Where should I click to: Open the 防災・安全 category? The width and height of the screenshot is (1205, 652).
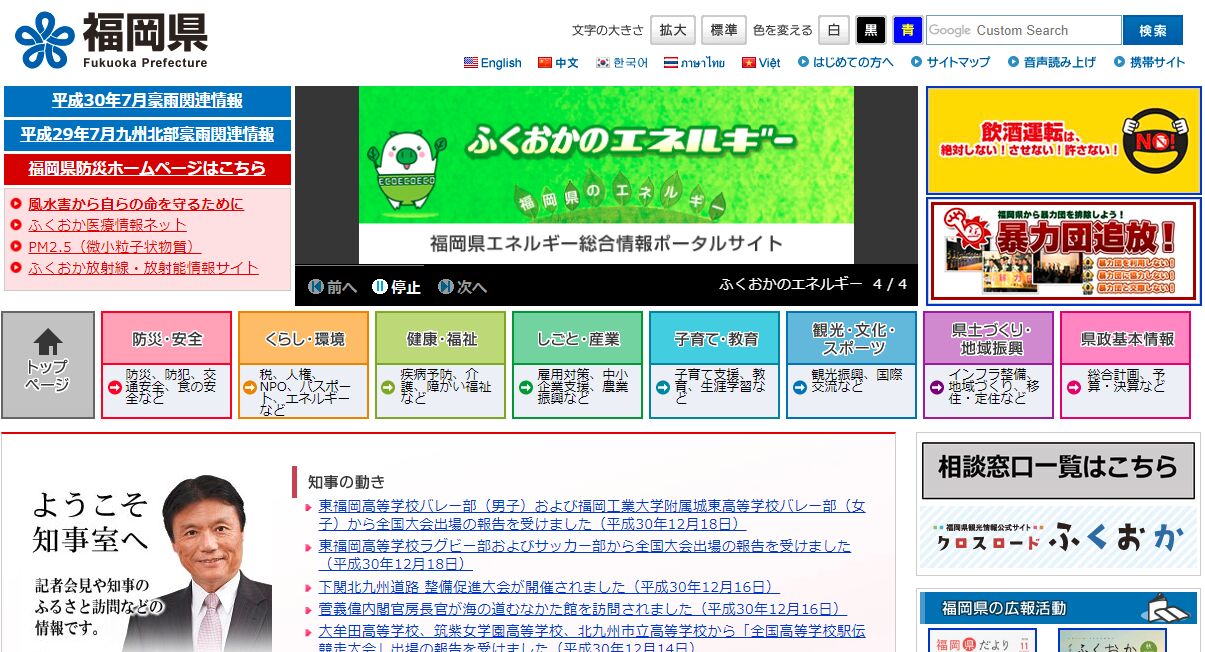167,339
